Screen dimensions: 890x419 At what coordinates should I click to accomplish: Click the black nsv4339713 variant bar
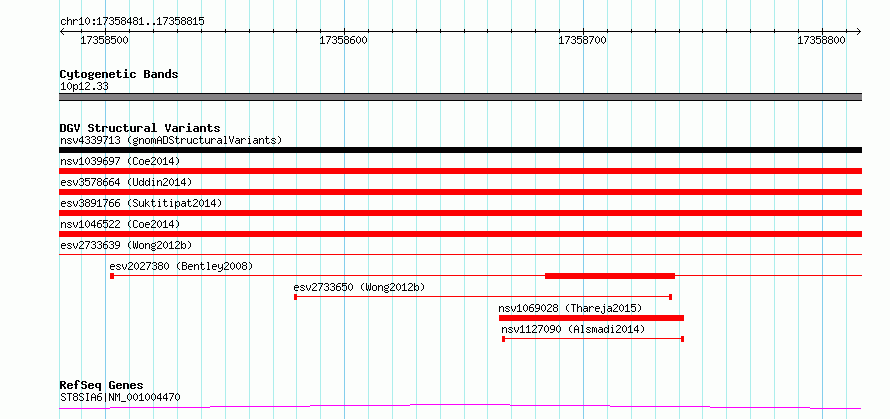coord(460,150)
